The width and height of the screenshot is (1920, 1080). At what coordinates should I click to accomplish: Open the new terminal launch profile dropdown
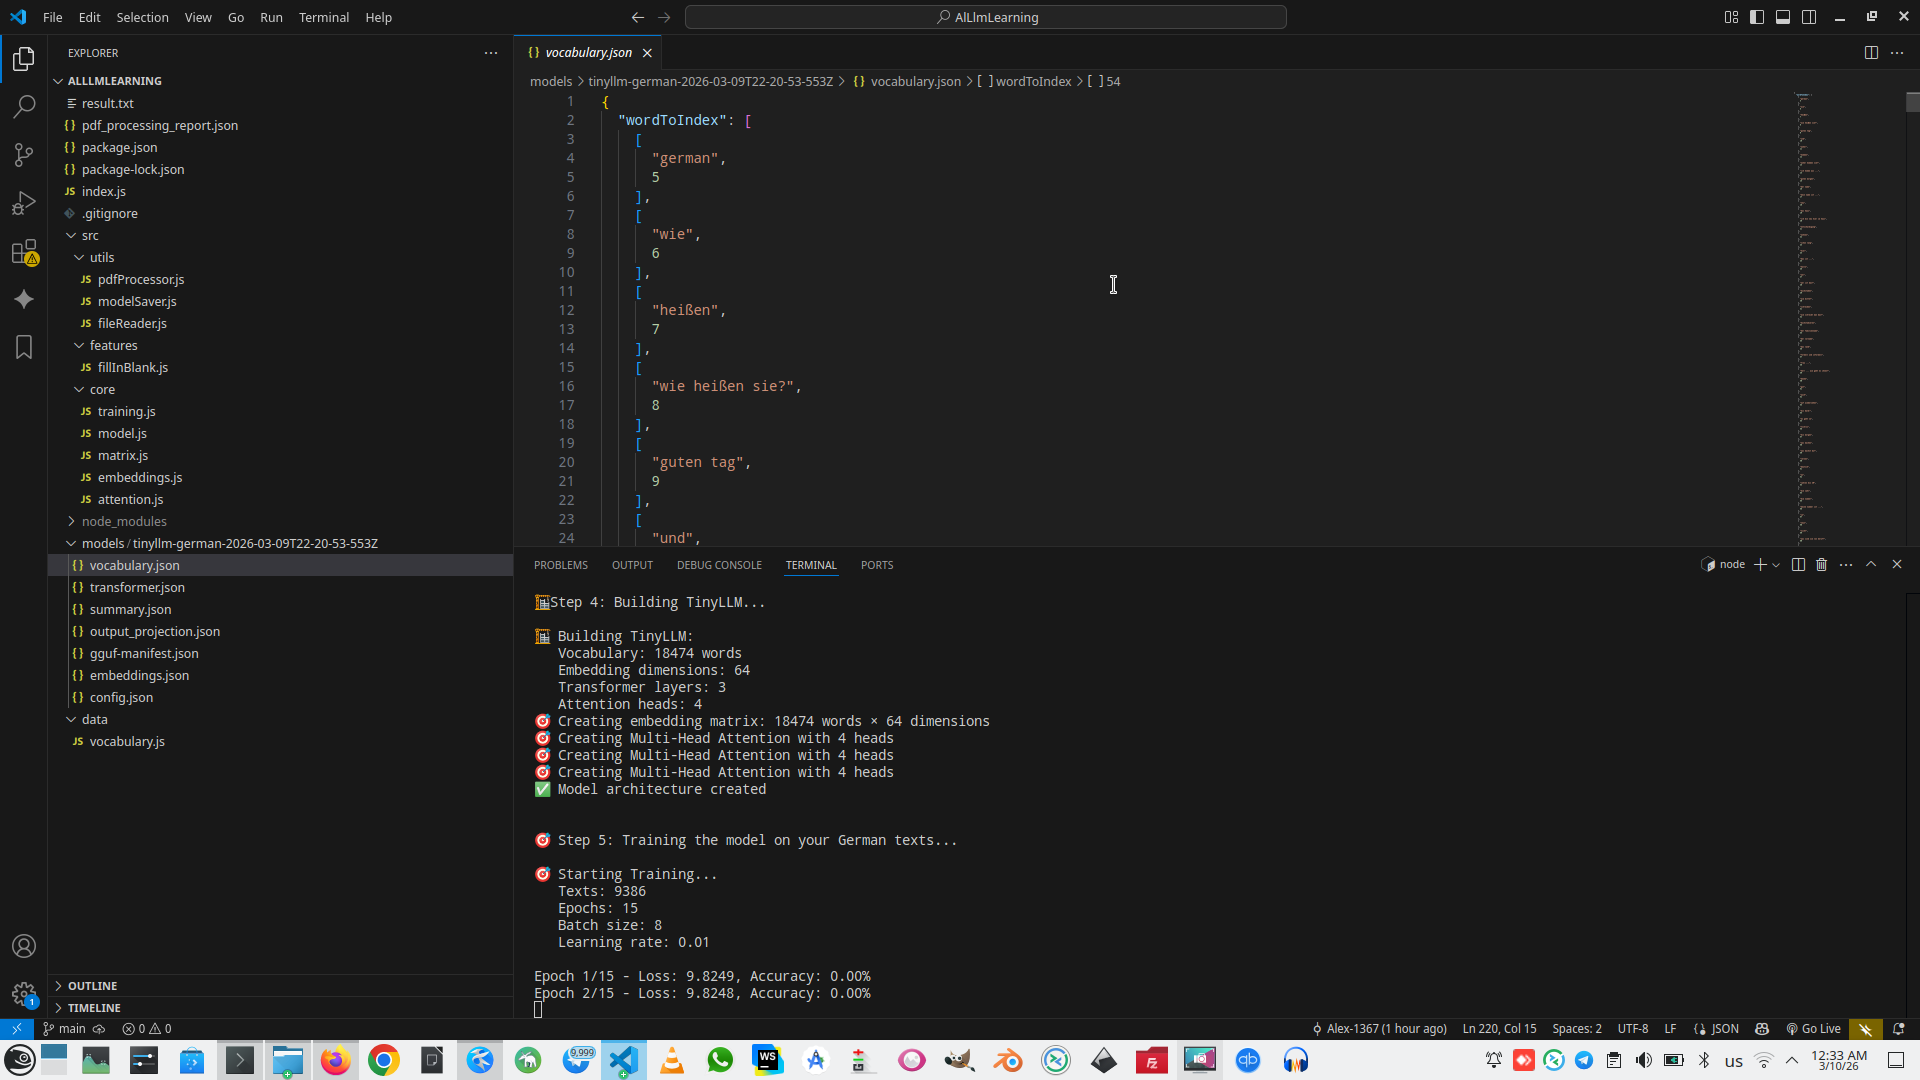point(1777,565)
